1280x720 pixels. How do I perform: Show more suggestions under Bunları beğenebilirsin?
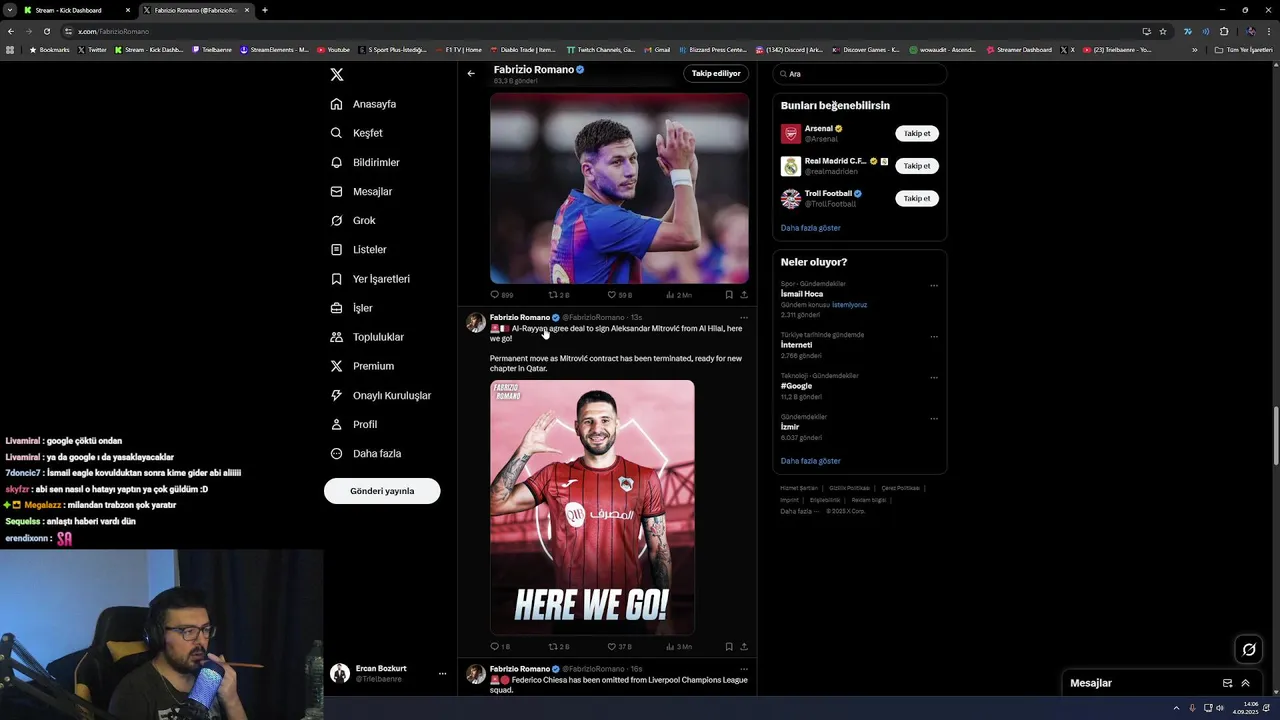tap(810, 228)
